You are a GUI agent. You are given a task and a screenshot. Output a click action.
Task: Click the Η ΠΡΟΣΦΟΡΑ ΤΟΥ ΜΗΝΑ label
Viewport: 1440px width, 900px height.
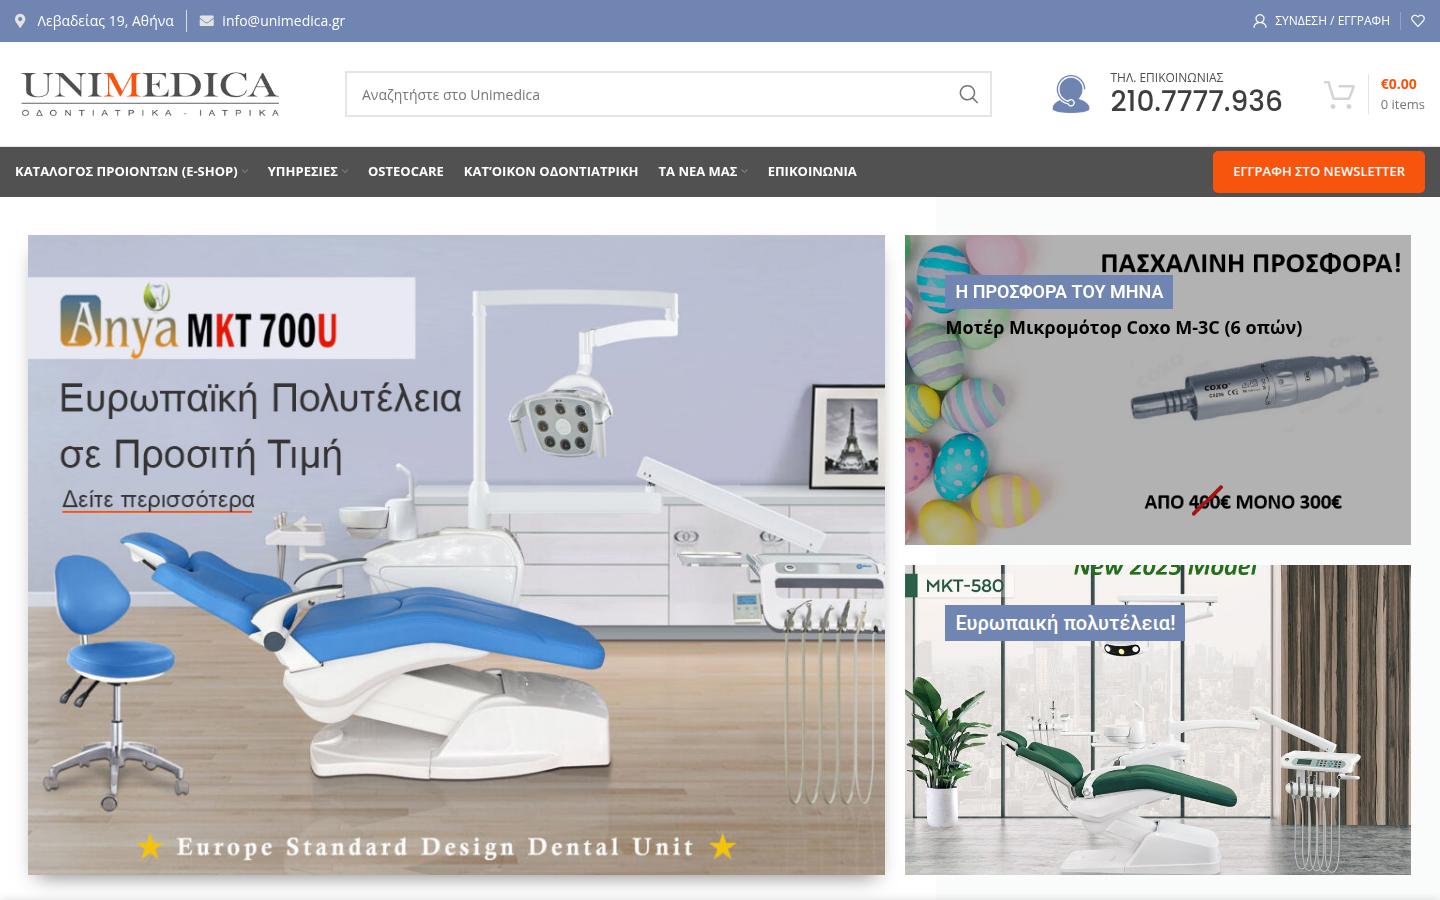tap(1059, 292)
